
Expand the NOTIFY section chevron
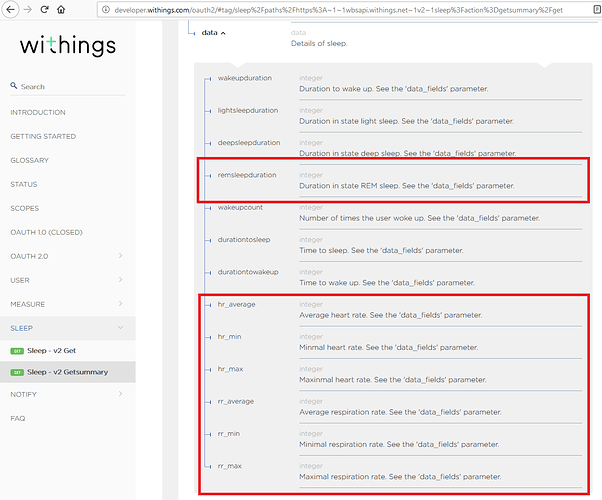pos(121,394)
